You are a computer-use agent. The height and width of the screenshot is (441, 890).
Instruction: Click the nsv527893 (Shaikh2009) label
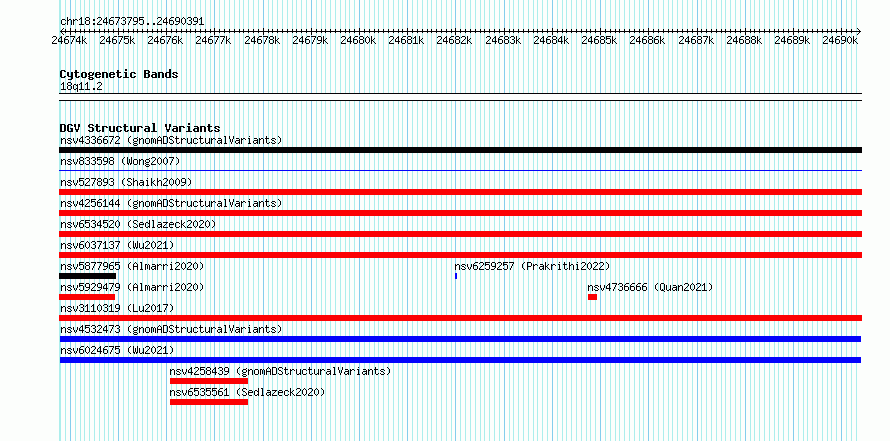126,182
